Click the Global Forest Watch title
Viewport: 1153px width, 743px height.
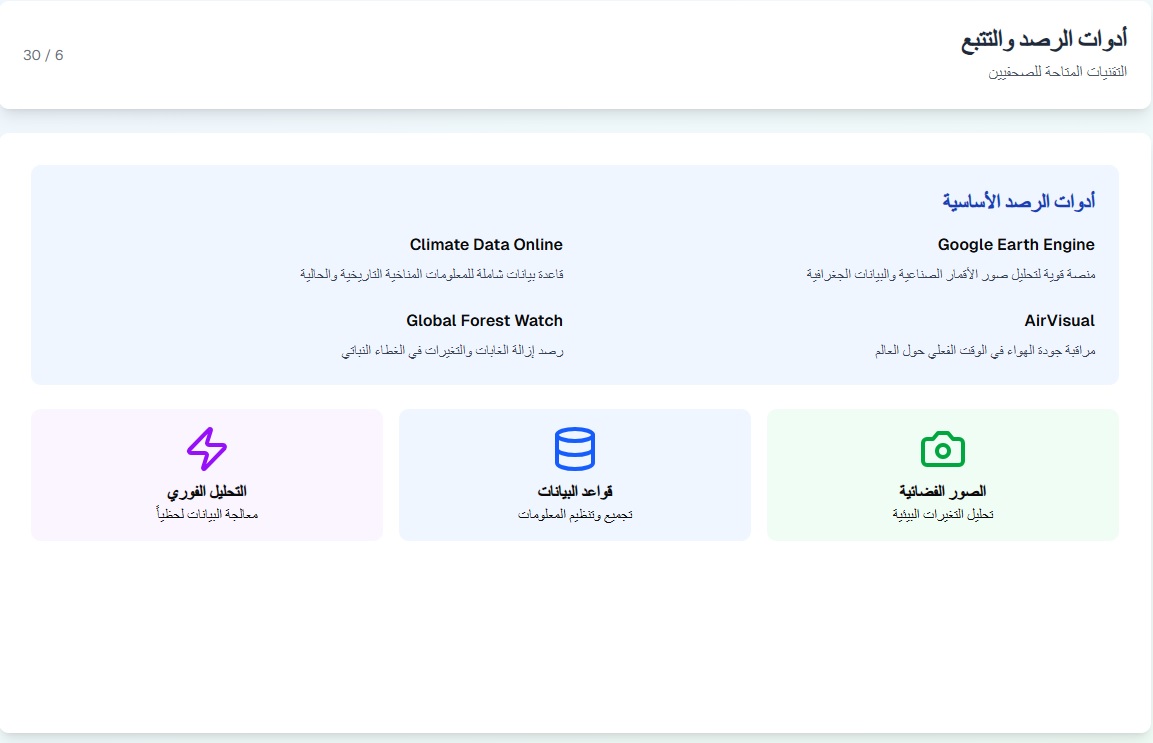point(485,321)
